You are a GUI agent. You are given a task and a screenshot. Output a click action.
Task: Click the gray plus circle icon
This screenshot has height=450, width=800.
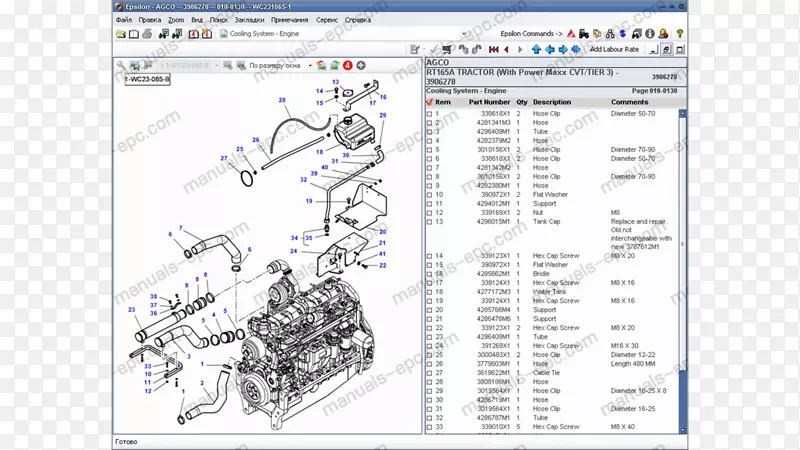[361, 65]
